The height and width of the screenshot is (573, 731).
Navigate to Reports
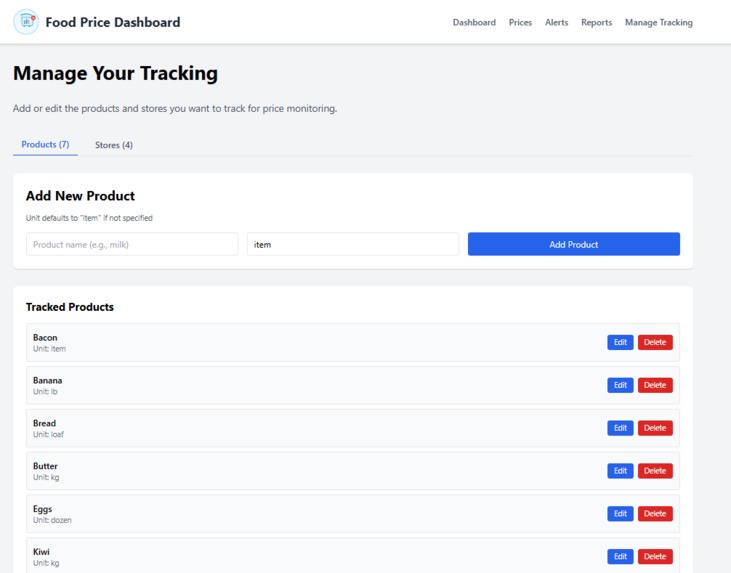click(x=596, y=22)
